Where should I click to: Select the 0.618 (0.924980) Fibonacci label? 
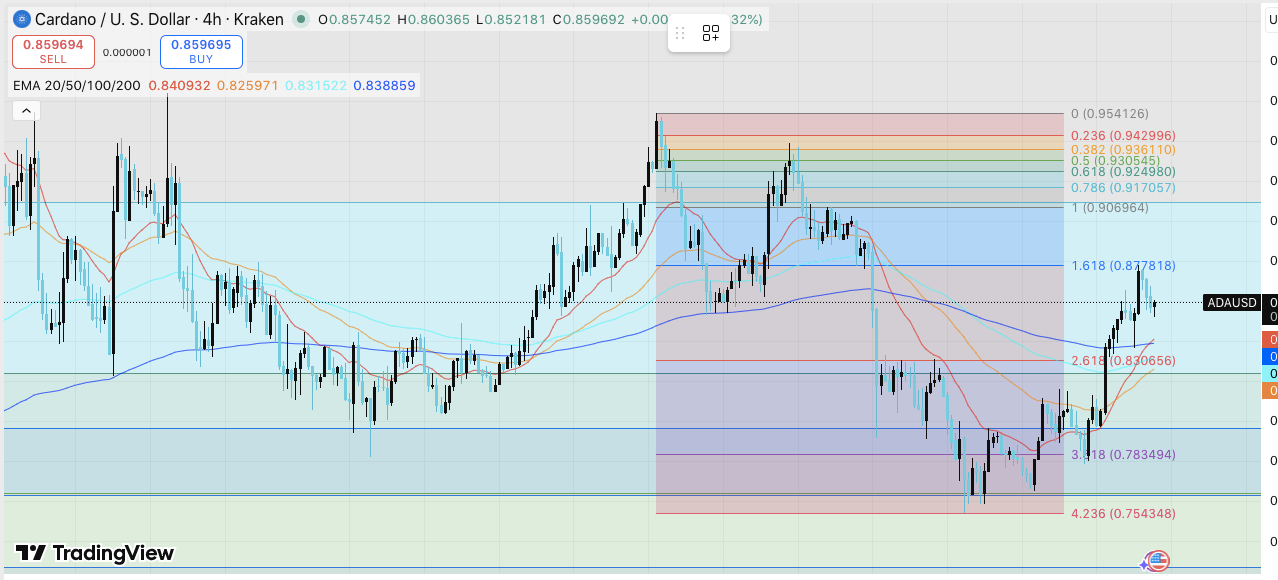pyautogui.click(x=1123, y=172)
